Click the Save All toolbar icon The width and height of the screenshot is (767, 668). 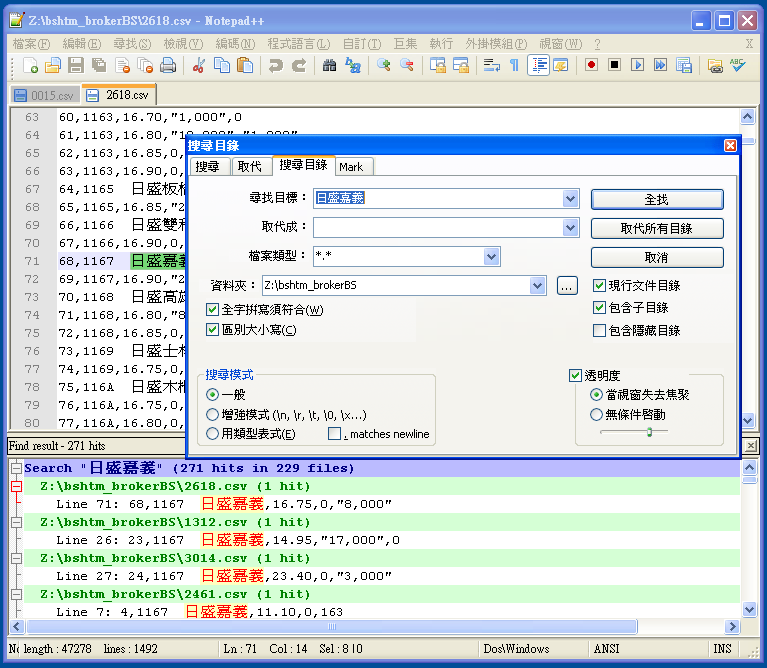point(99,66)
